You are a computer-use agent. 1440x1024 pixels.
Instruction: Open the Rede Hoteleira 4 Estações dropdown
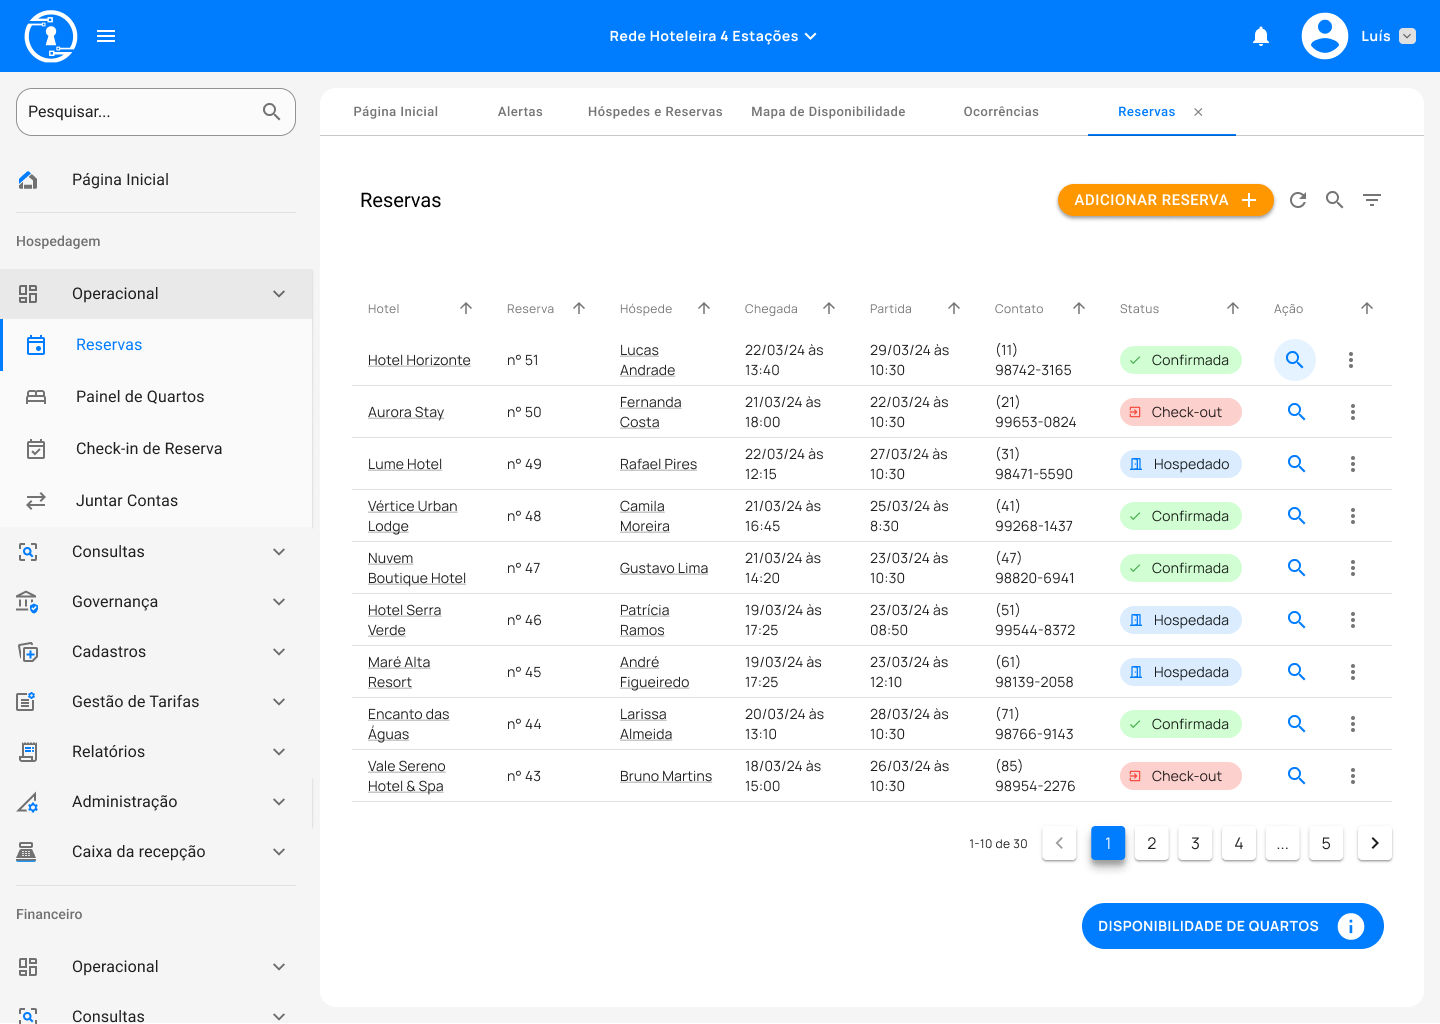[712, 36]
